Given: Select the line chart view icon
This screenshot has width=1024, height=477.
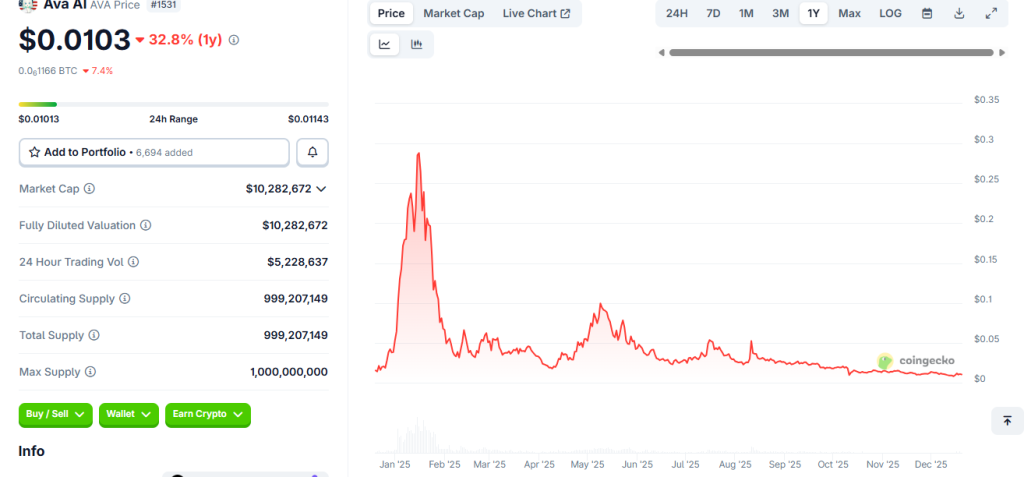Looking at the screenshot, I should (x=385, y=44).
